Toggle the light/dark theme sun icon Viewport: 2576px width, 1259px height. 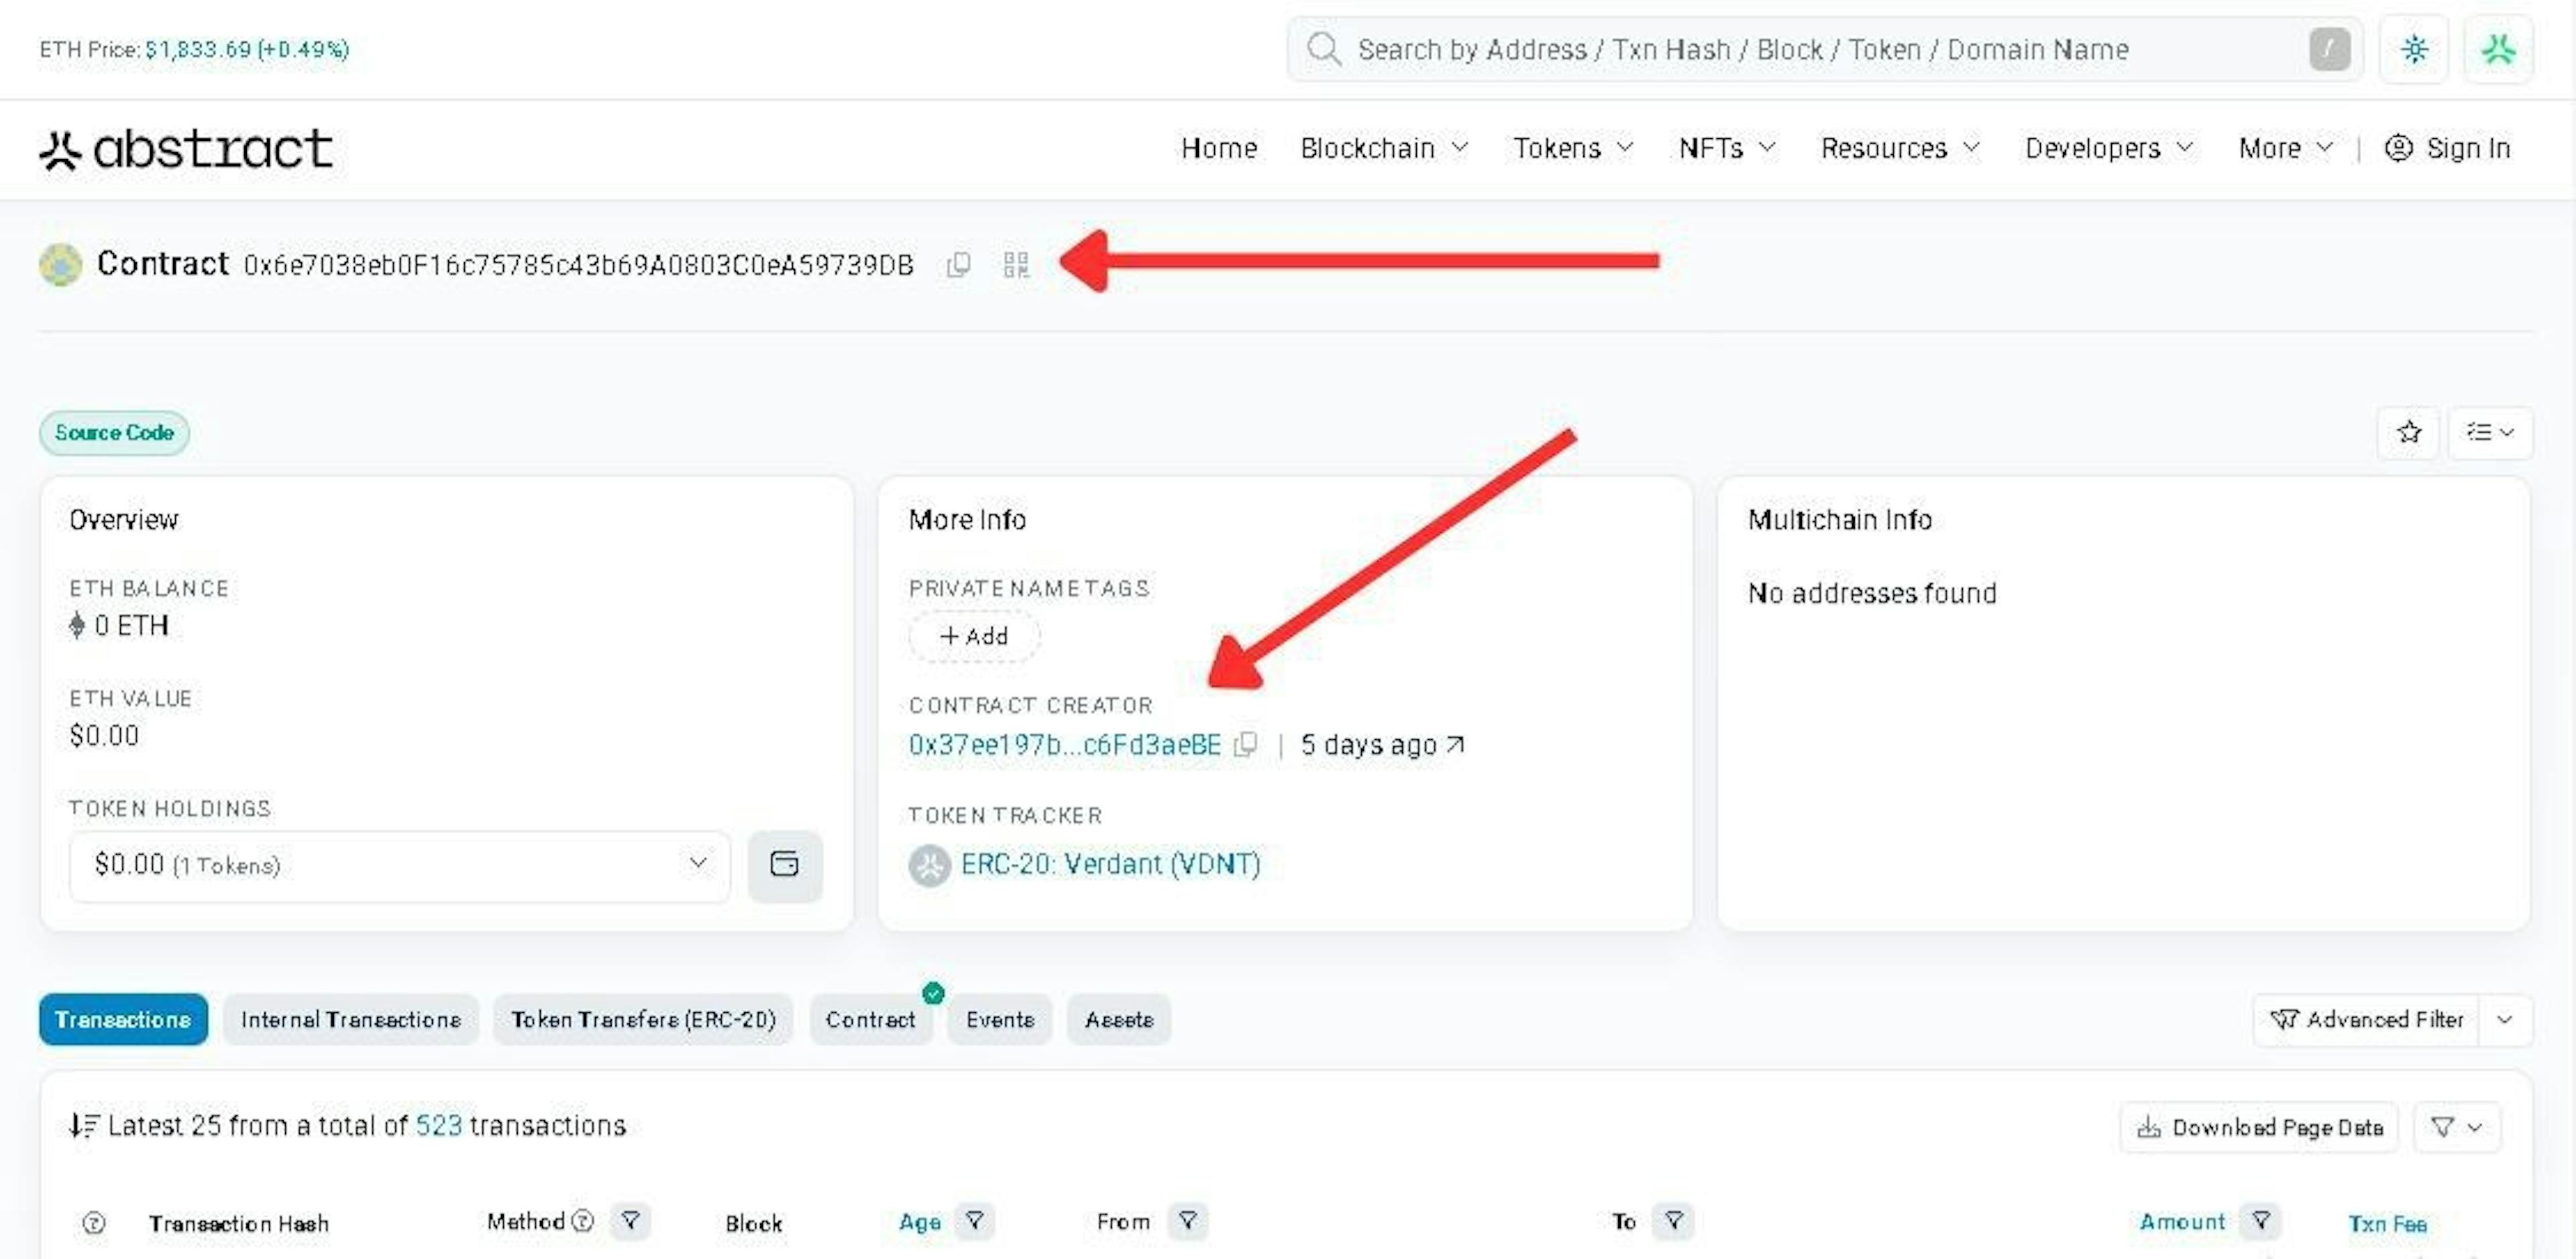(2414, 49)
